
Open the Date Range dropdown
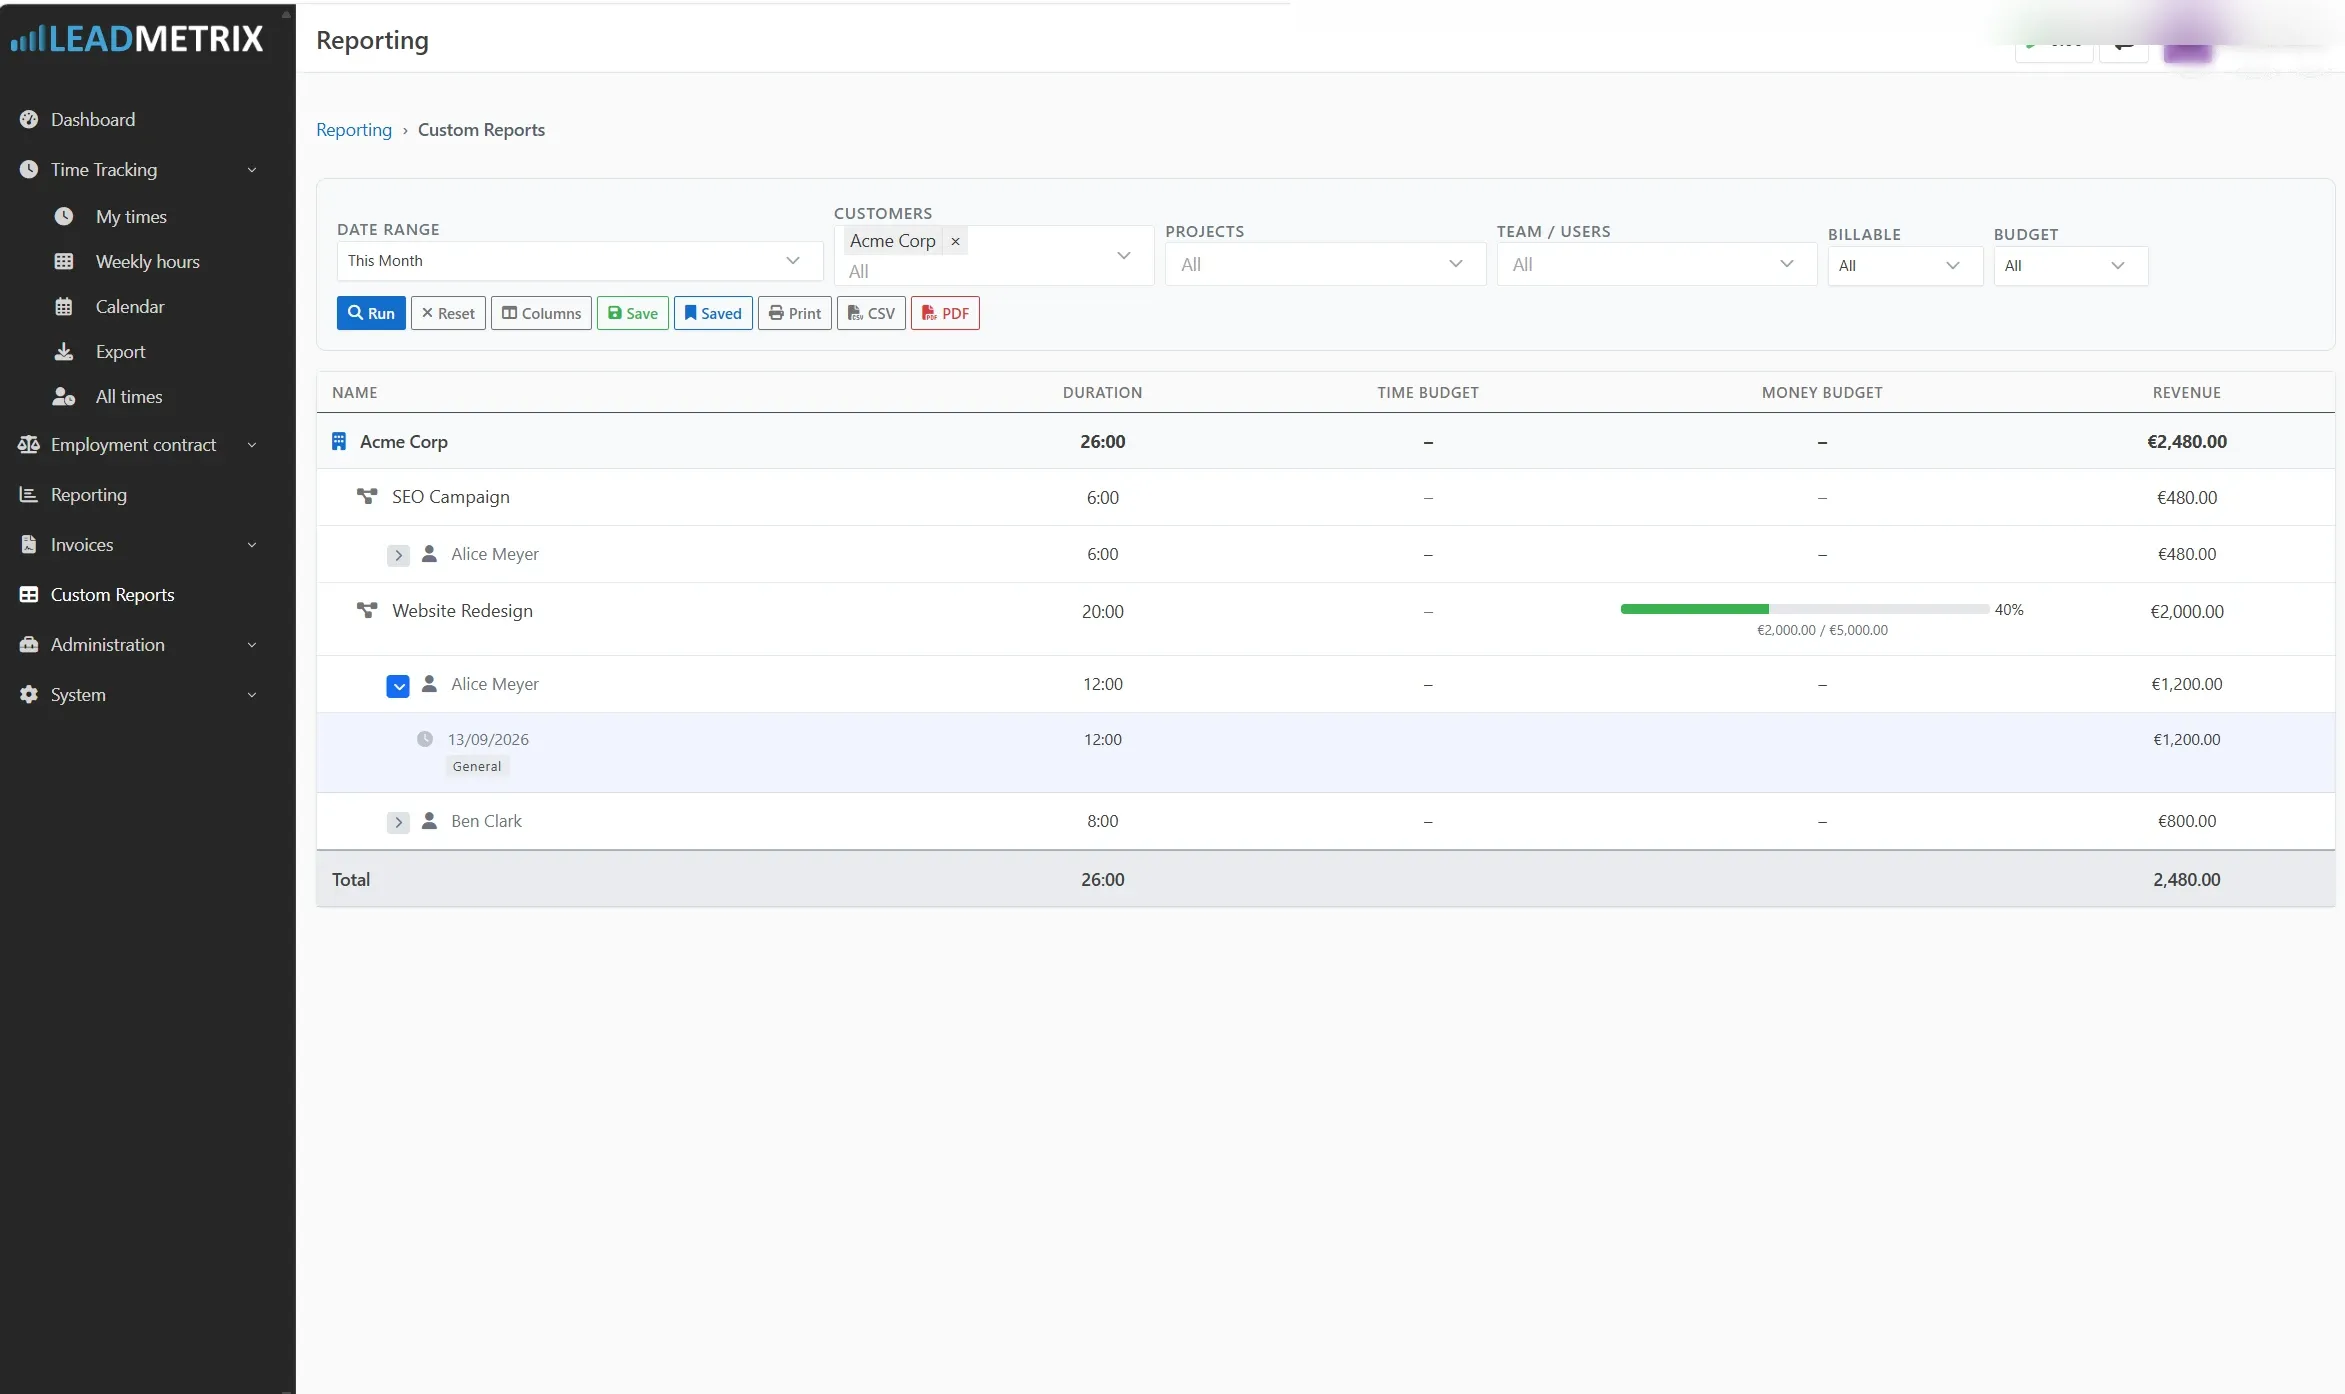point(579,260)
